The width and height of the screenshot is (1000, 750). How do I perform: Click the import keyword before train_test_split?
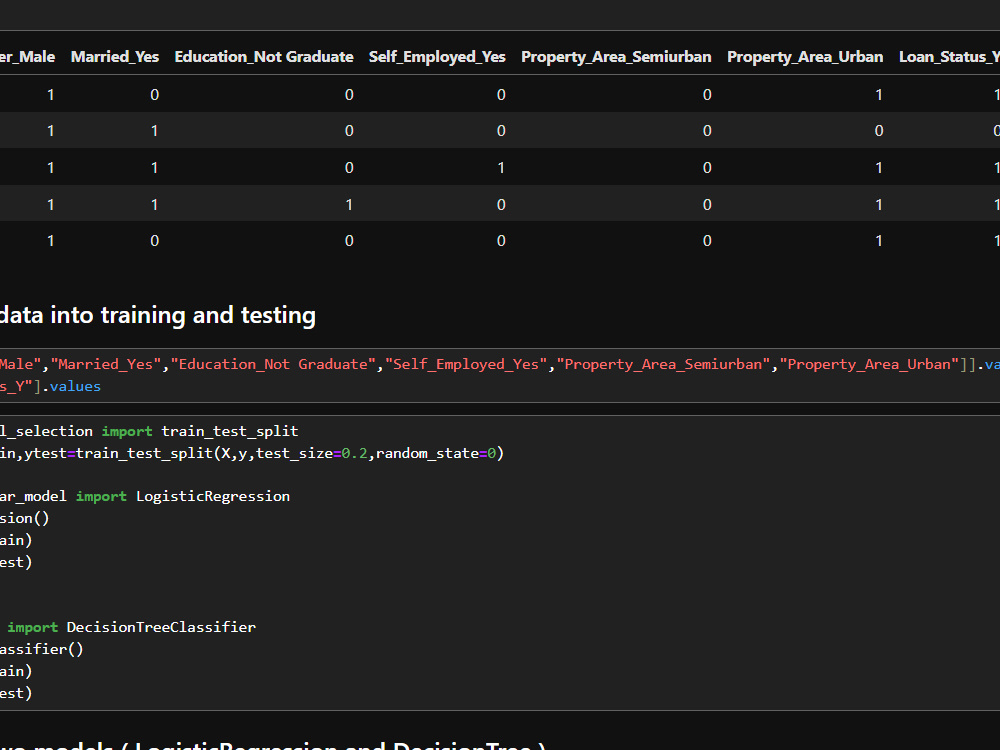(127, 431)
